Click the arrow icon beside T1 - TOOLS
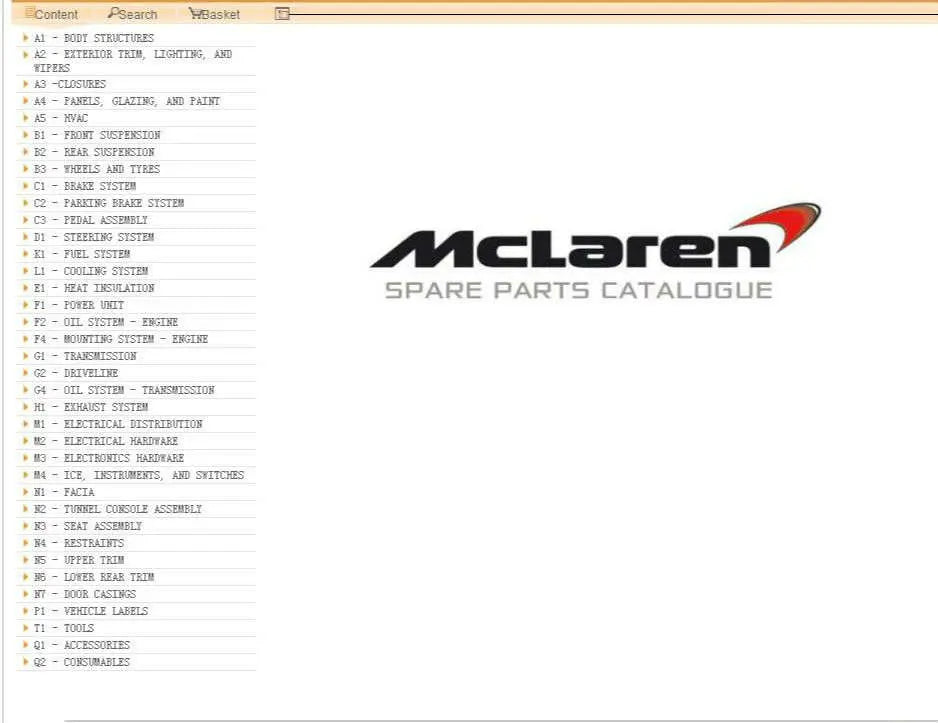The image size is (938, 723). click(x=24, y=627)
